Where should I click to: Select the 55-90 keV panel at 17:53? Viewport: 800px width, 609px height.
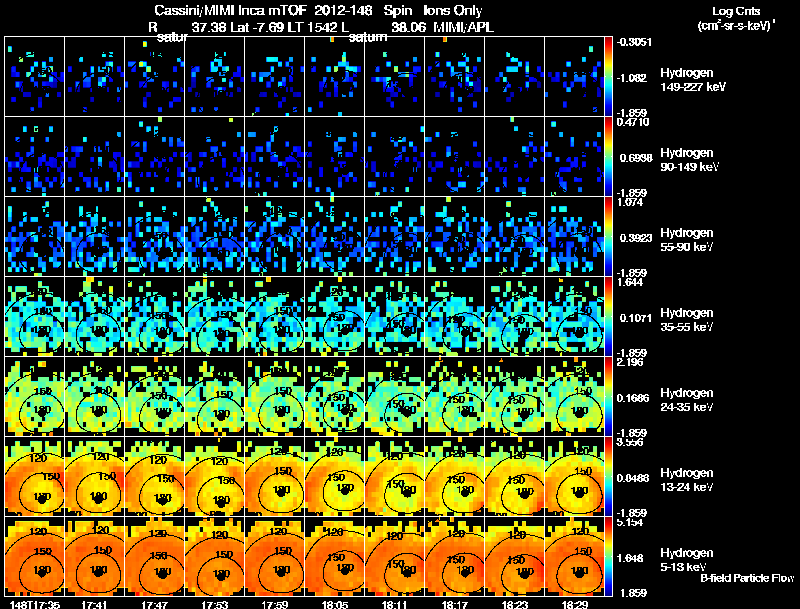215,237
